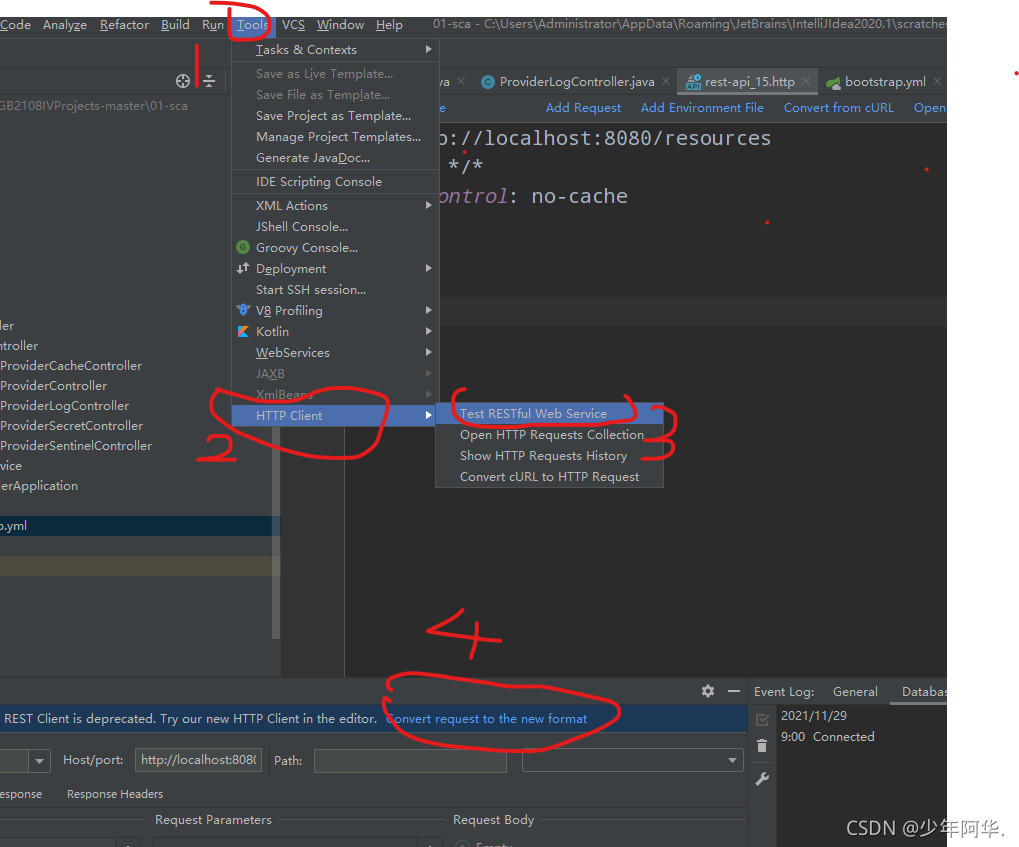Click Convert request to the new format
This screenshot has height=847, width=1019.
[x=487, y=719]
